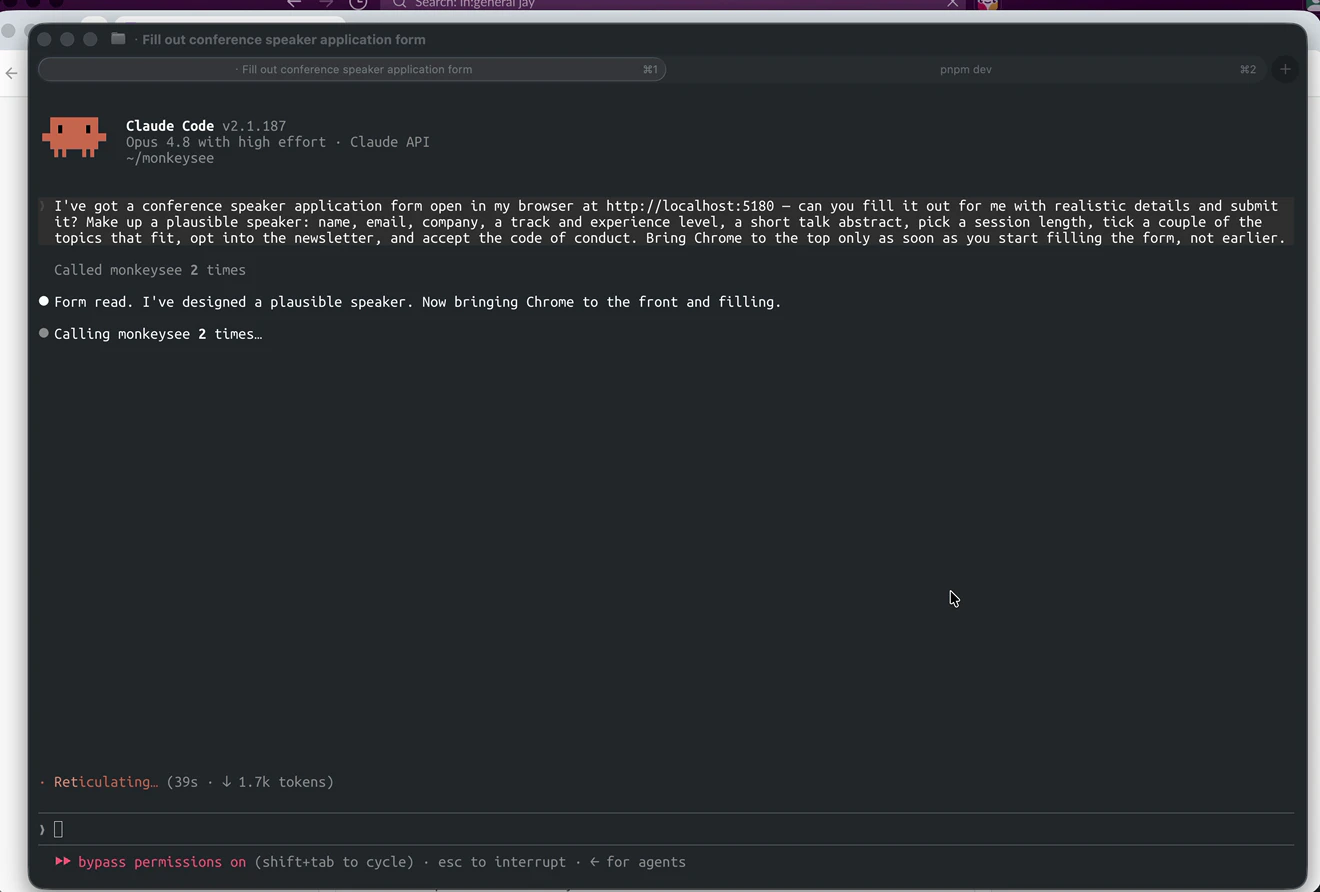1320x892 pixels.
Task: Click the "http://localhost:5180" URL in the prompt
Action: 690,206
